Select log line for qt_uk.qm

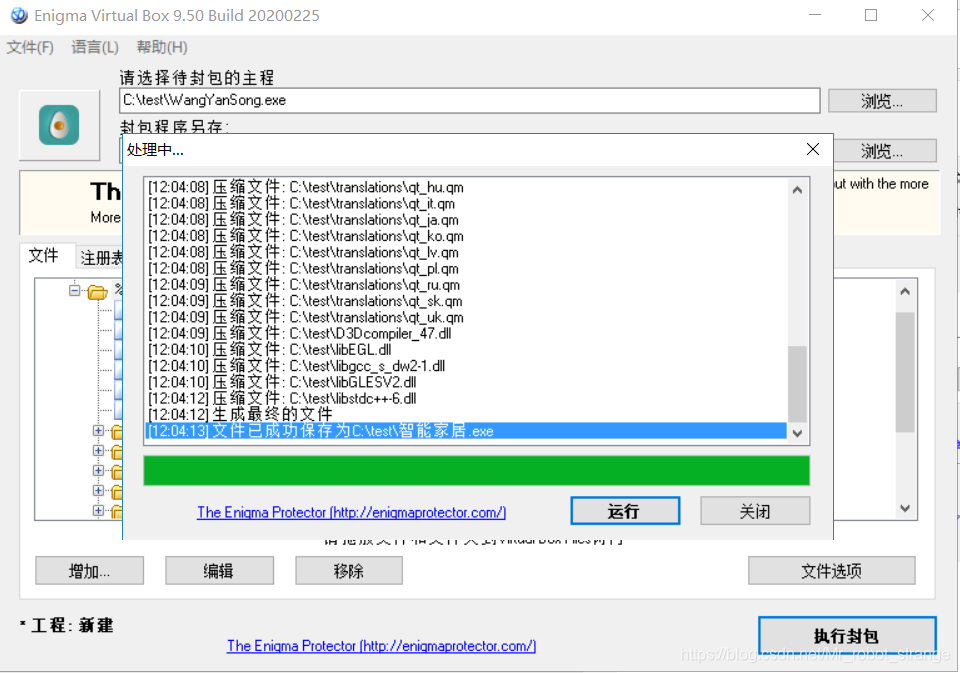tap(466, 317)
